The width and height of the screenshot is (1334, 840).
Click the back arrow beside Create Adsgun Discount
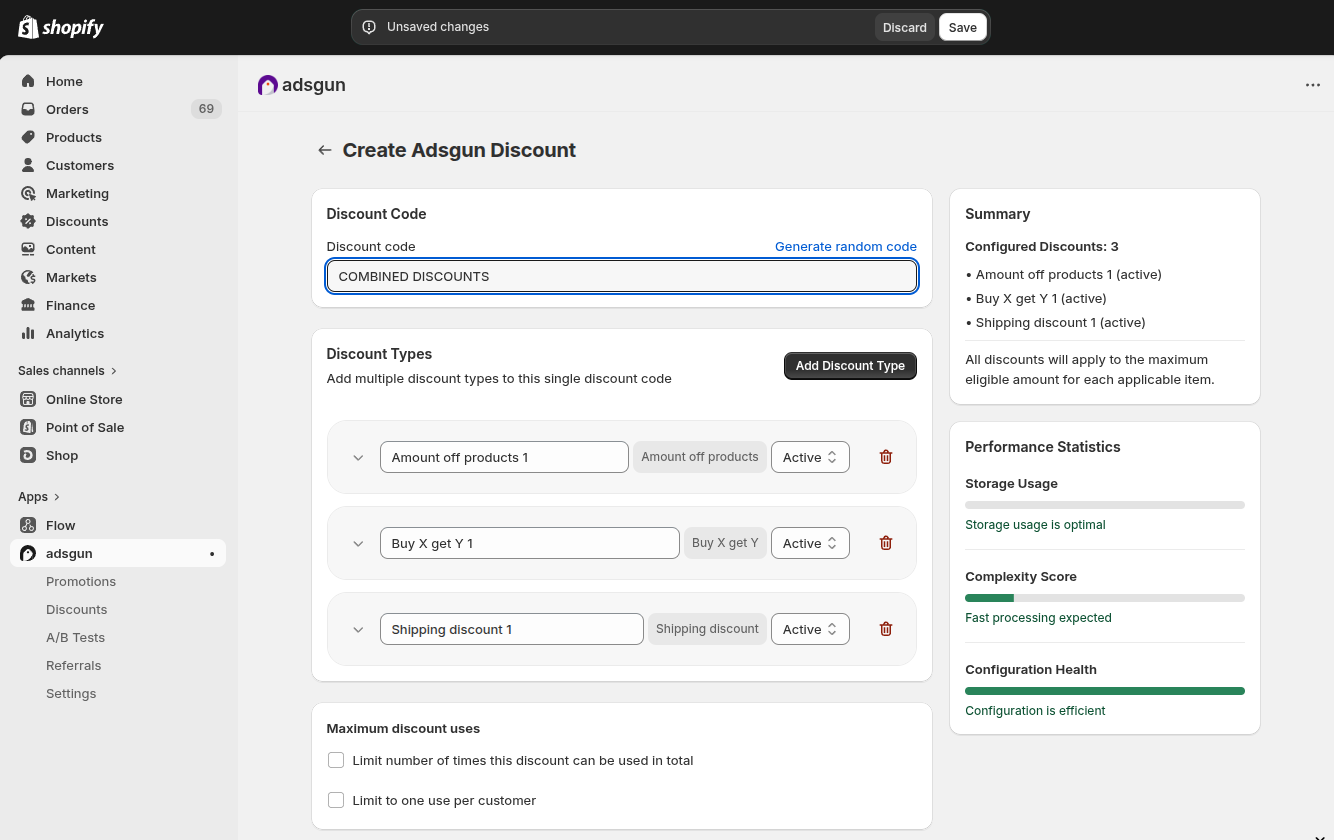click(x=324, y=150)
